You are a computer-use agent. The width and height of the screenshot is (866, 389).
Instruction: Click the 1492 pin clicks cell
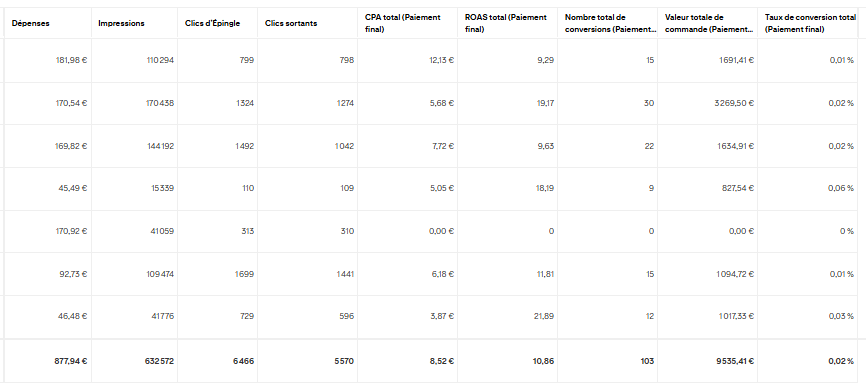click(244, 146)
